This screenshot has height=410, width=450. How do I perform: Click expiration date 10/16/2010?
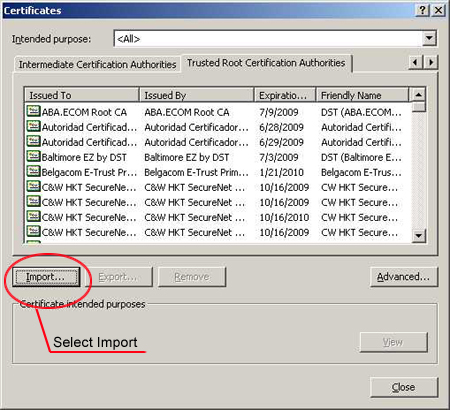pos(284,217)
